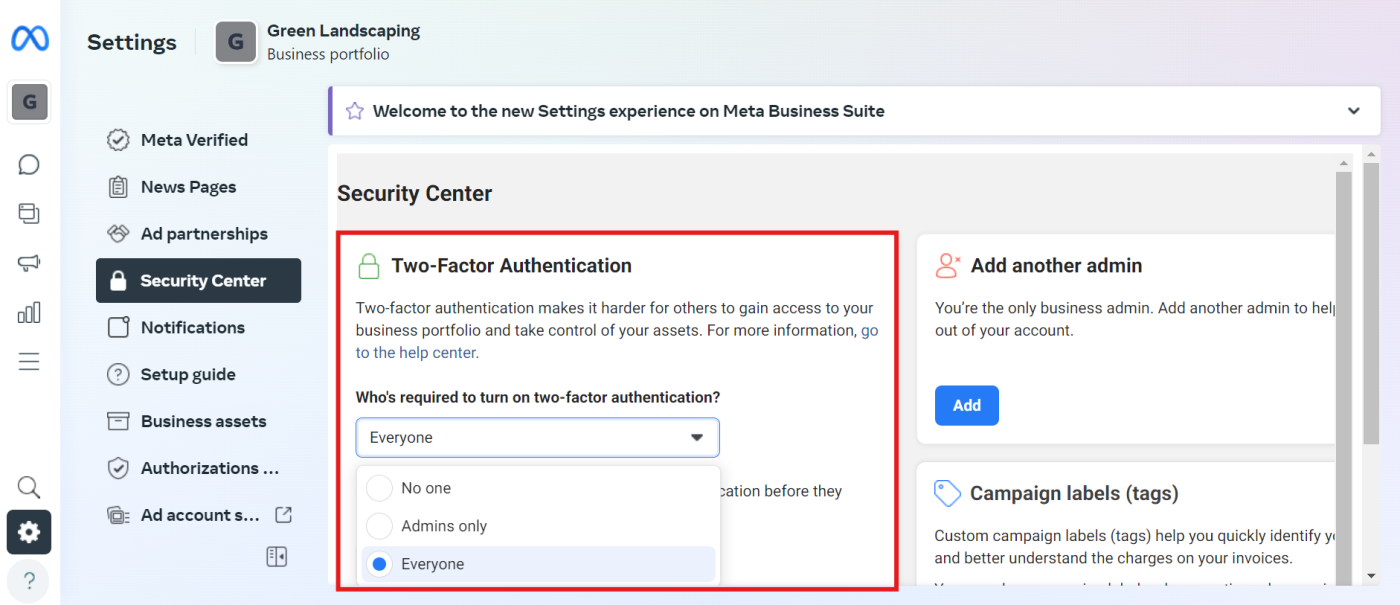Open the All tools hamburger icon
This screenshot has width=1400, height=605.
pos(29,362)
